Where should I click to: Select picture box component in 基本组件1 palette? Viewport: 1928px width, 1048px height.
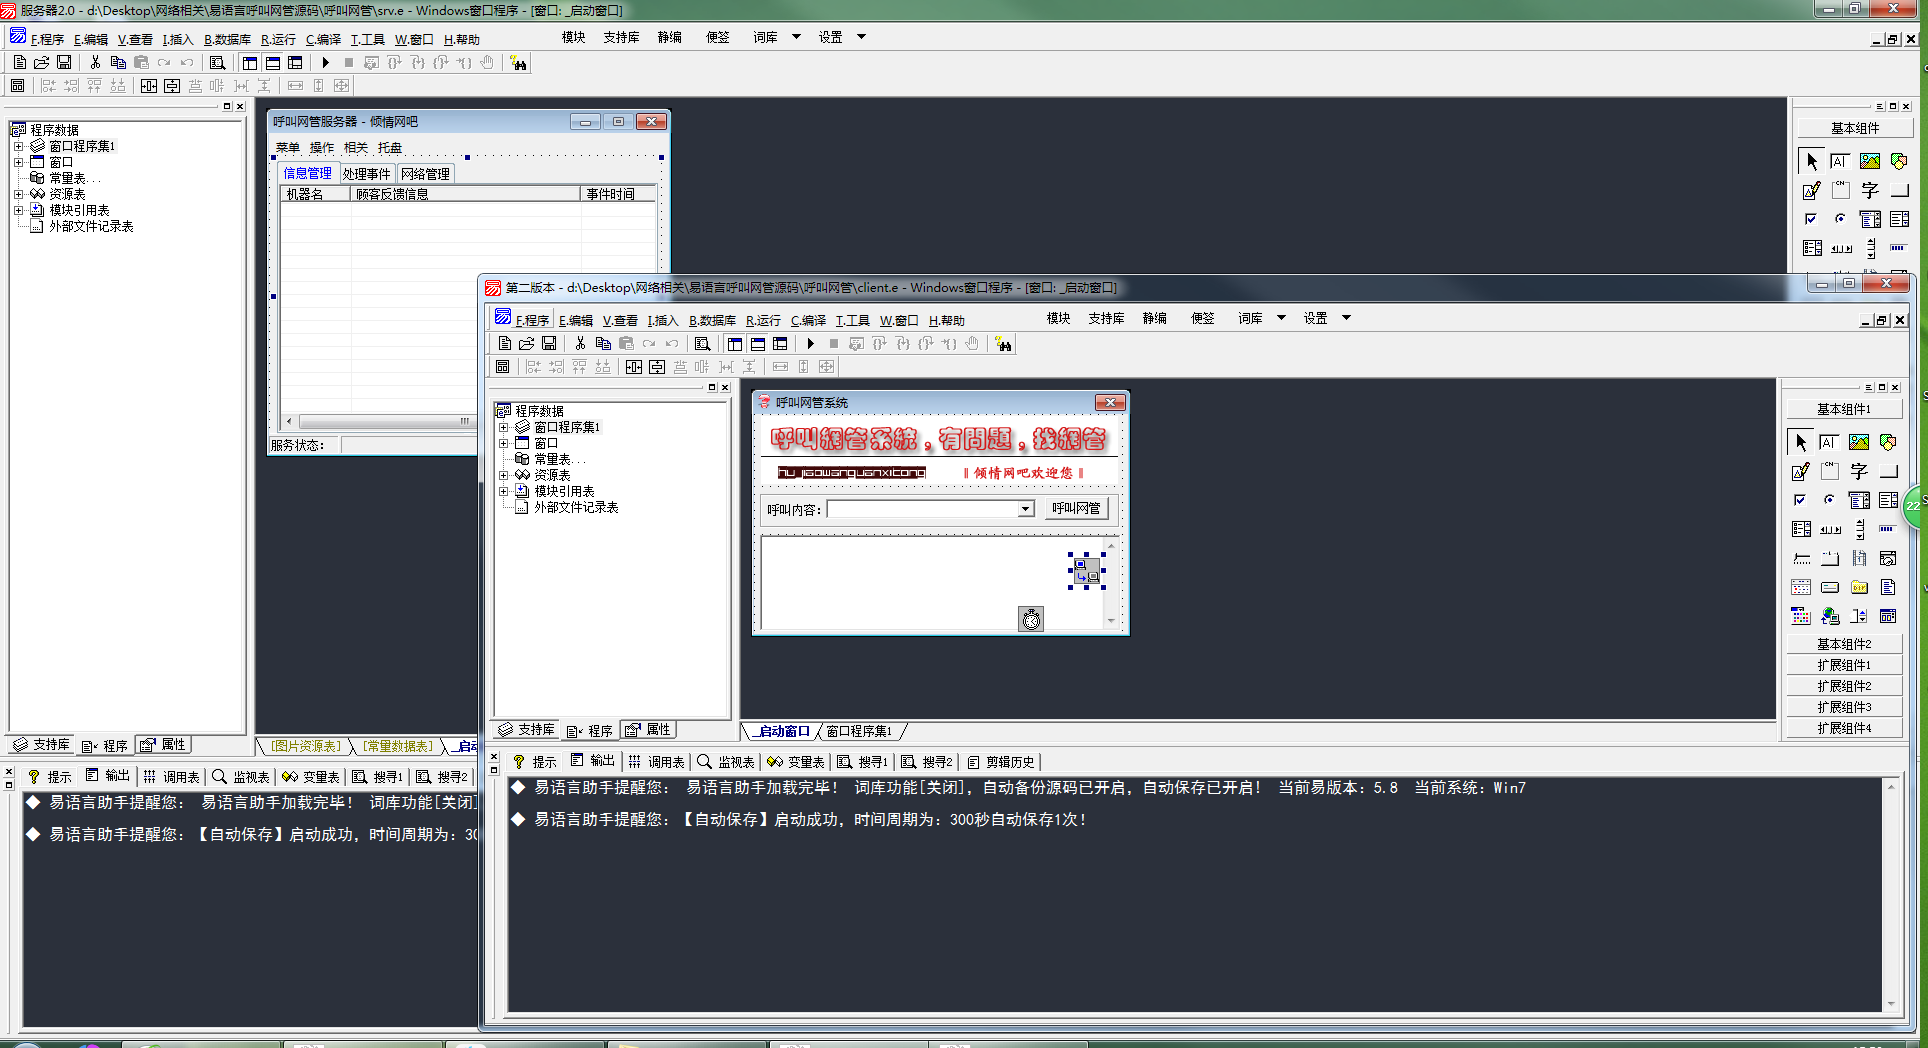[x=1859, y=442]
